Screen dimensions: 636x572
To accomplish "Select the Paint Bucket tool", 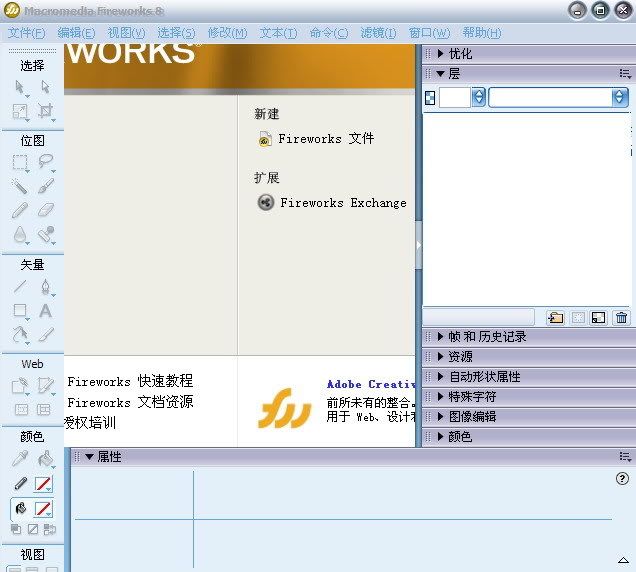I will 45,458.
